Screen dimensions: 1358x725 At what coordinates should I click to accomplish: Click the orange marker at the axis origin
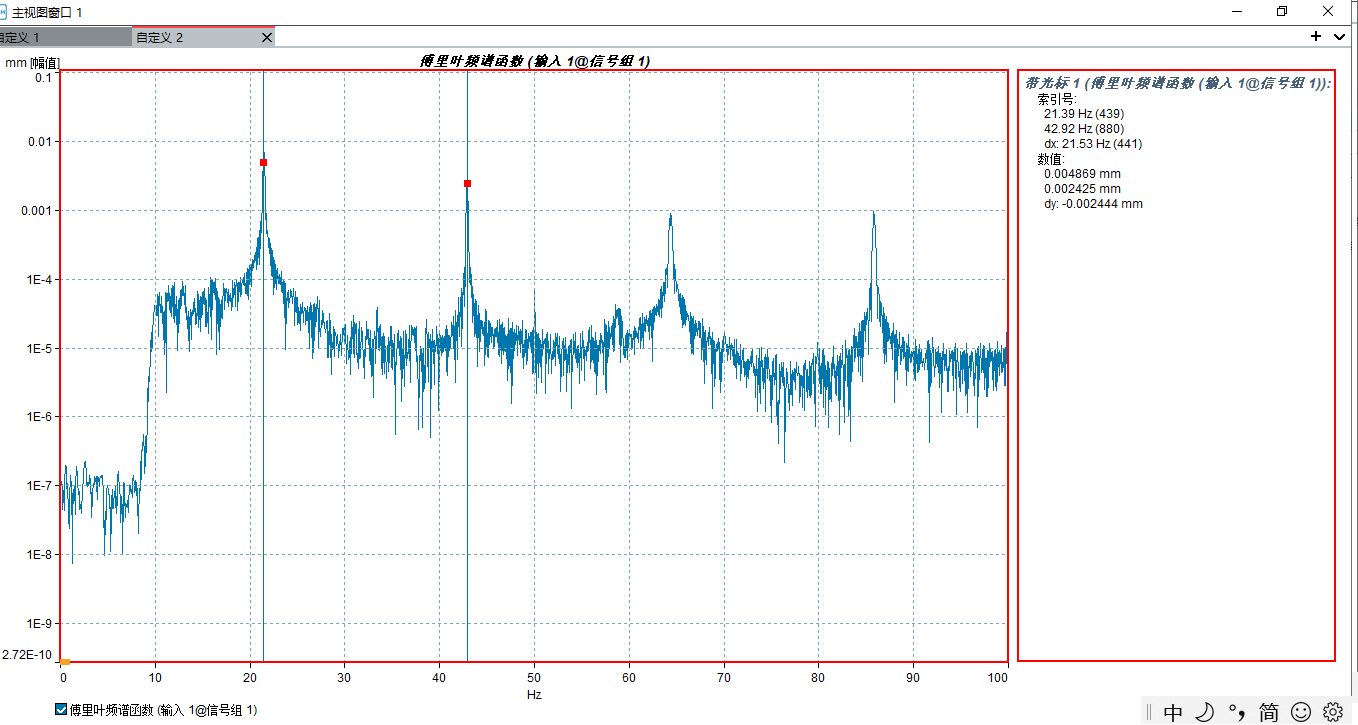point(65,662)
